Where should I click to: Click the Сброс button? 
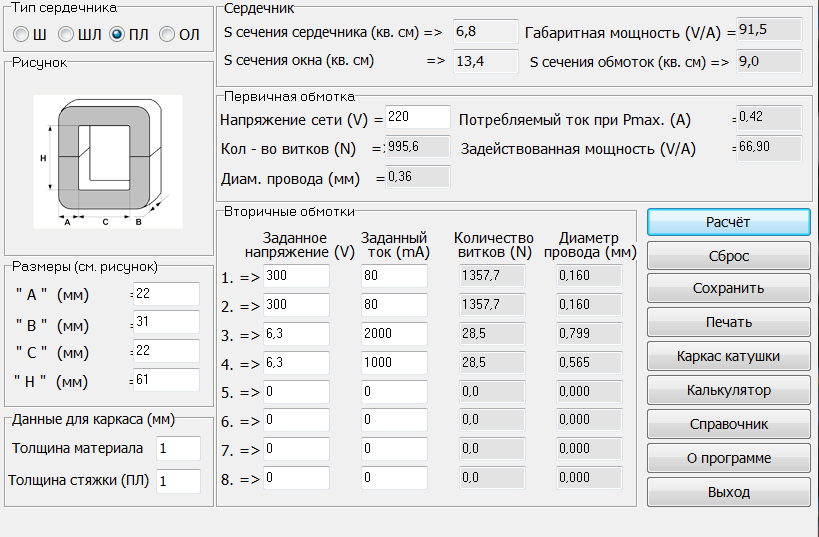[x=729, y=256]
